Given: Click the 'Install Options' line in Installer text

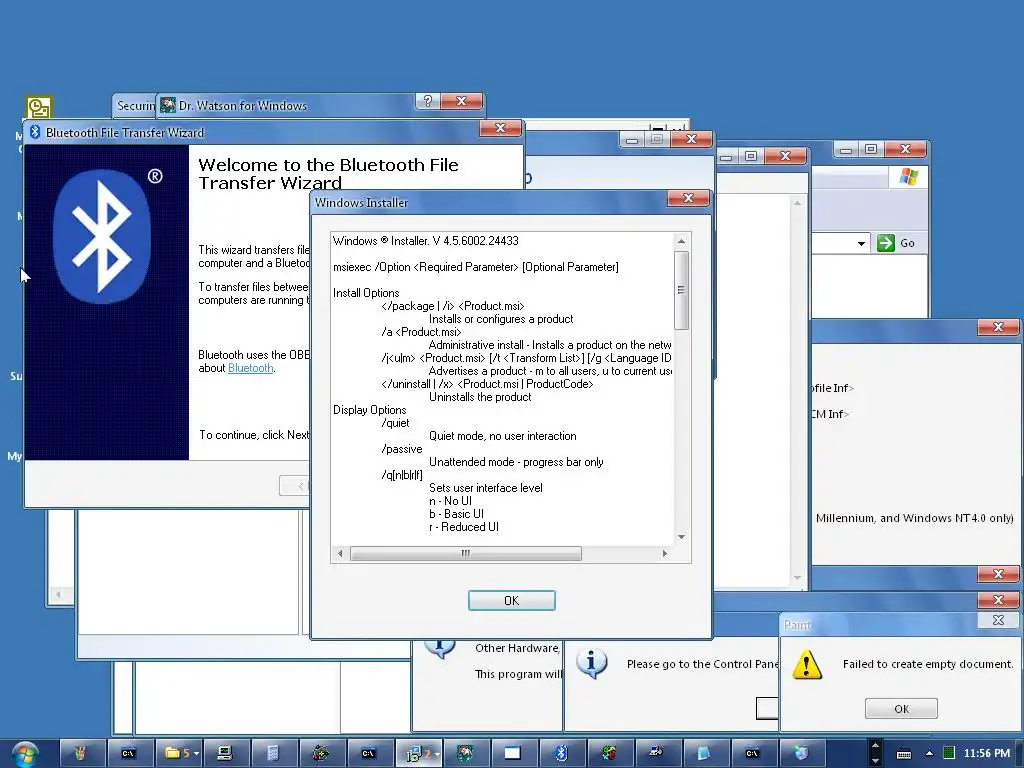Looking at the screenshot, I should (x=366, y=293).
